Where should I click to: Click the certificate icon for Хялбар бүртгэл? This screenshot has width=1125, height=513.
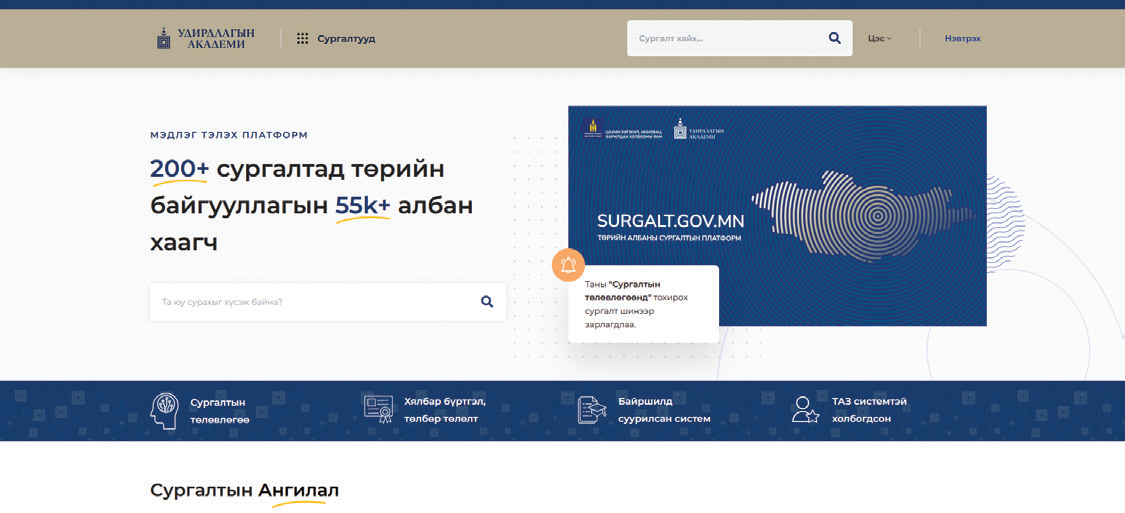pos(378,409)
